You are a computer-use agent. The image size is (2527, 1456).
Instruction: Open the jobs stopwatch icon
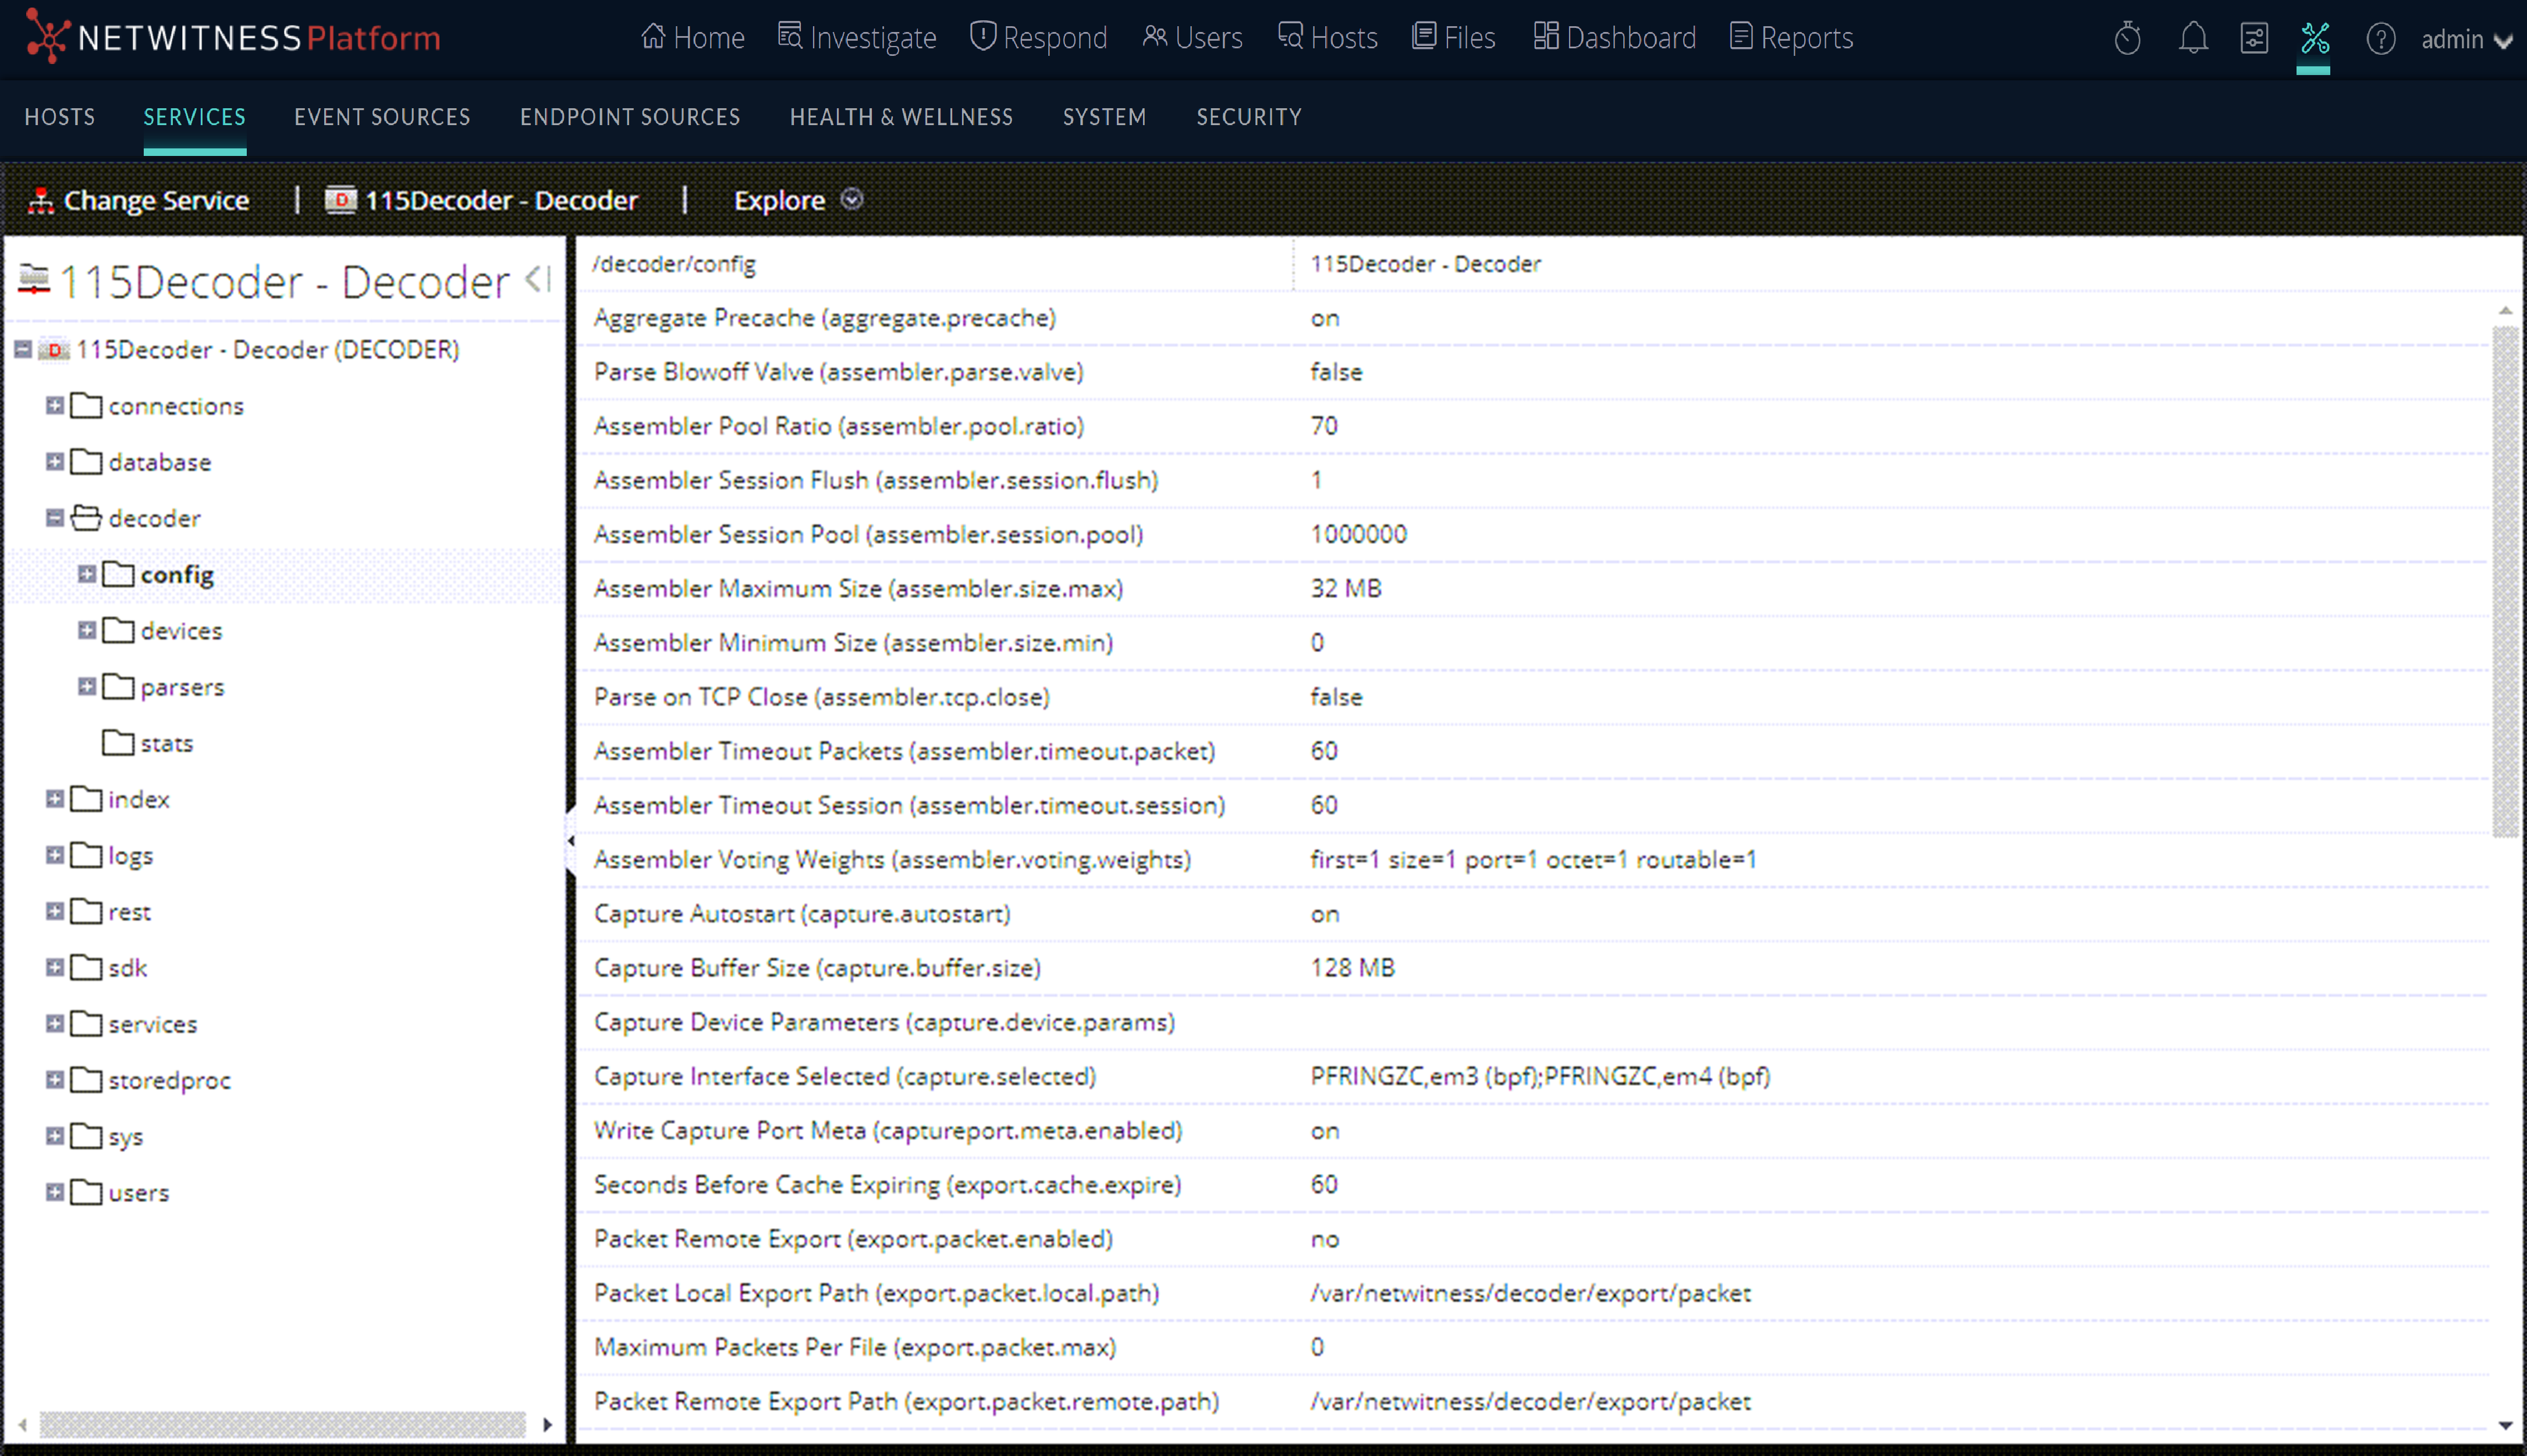(2127, 39)
